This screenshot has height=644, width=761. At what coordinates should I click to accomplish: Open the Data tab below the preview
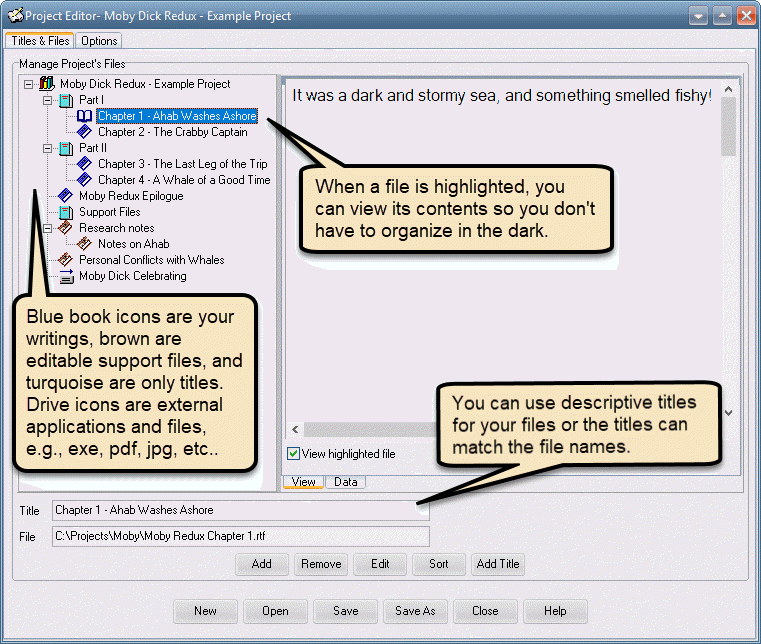[x=345, y=482]
